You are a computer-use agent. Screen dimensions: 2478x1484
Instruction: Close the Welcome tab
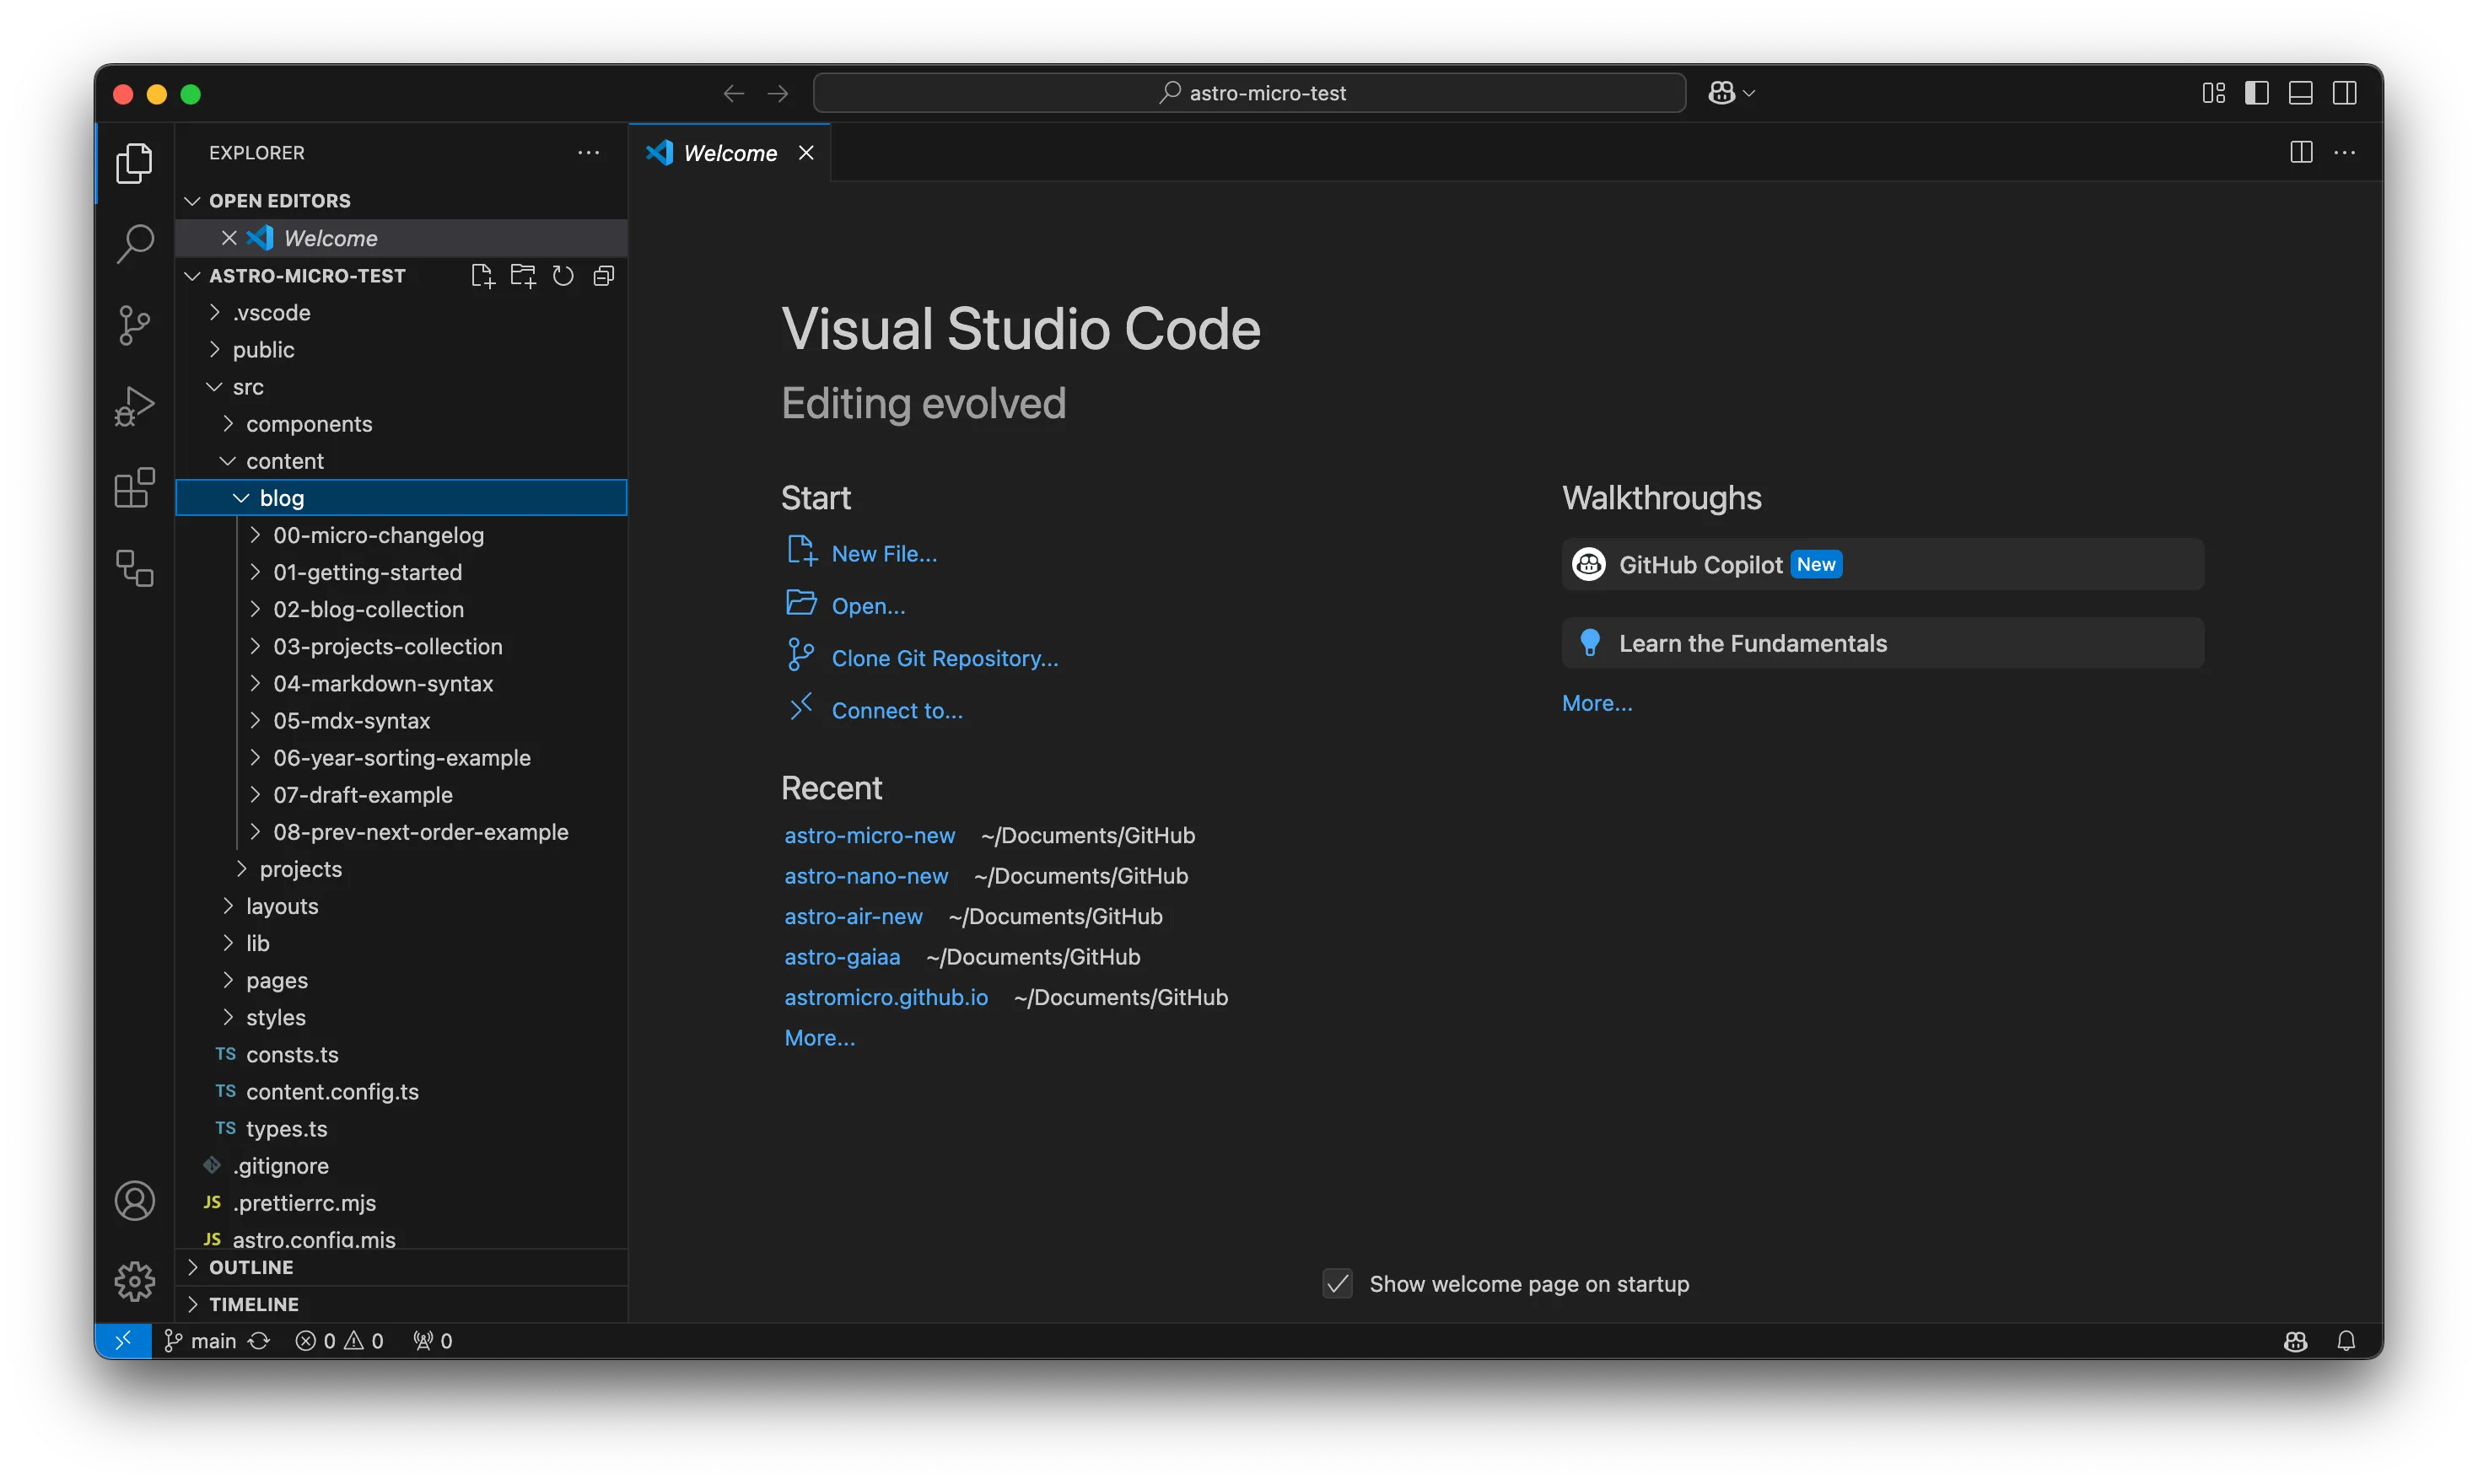806,152
